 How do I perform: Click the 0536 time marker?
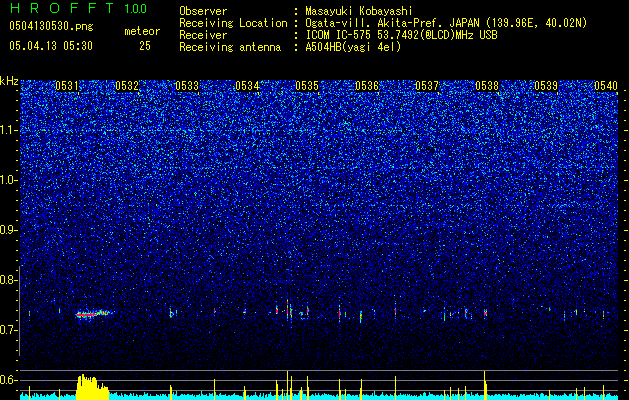point(367,86)
